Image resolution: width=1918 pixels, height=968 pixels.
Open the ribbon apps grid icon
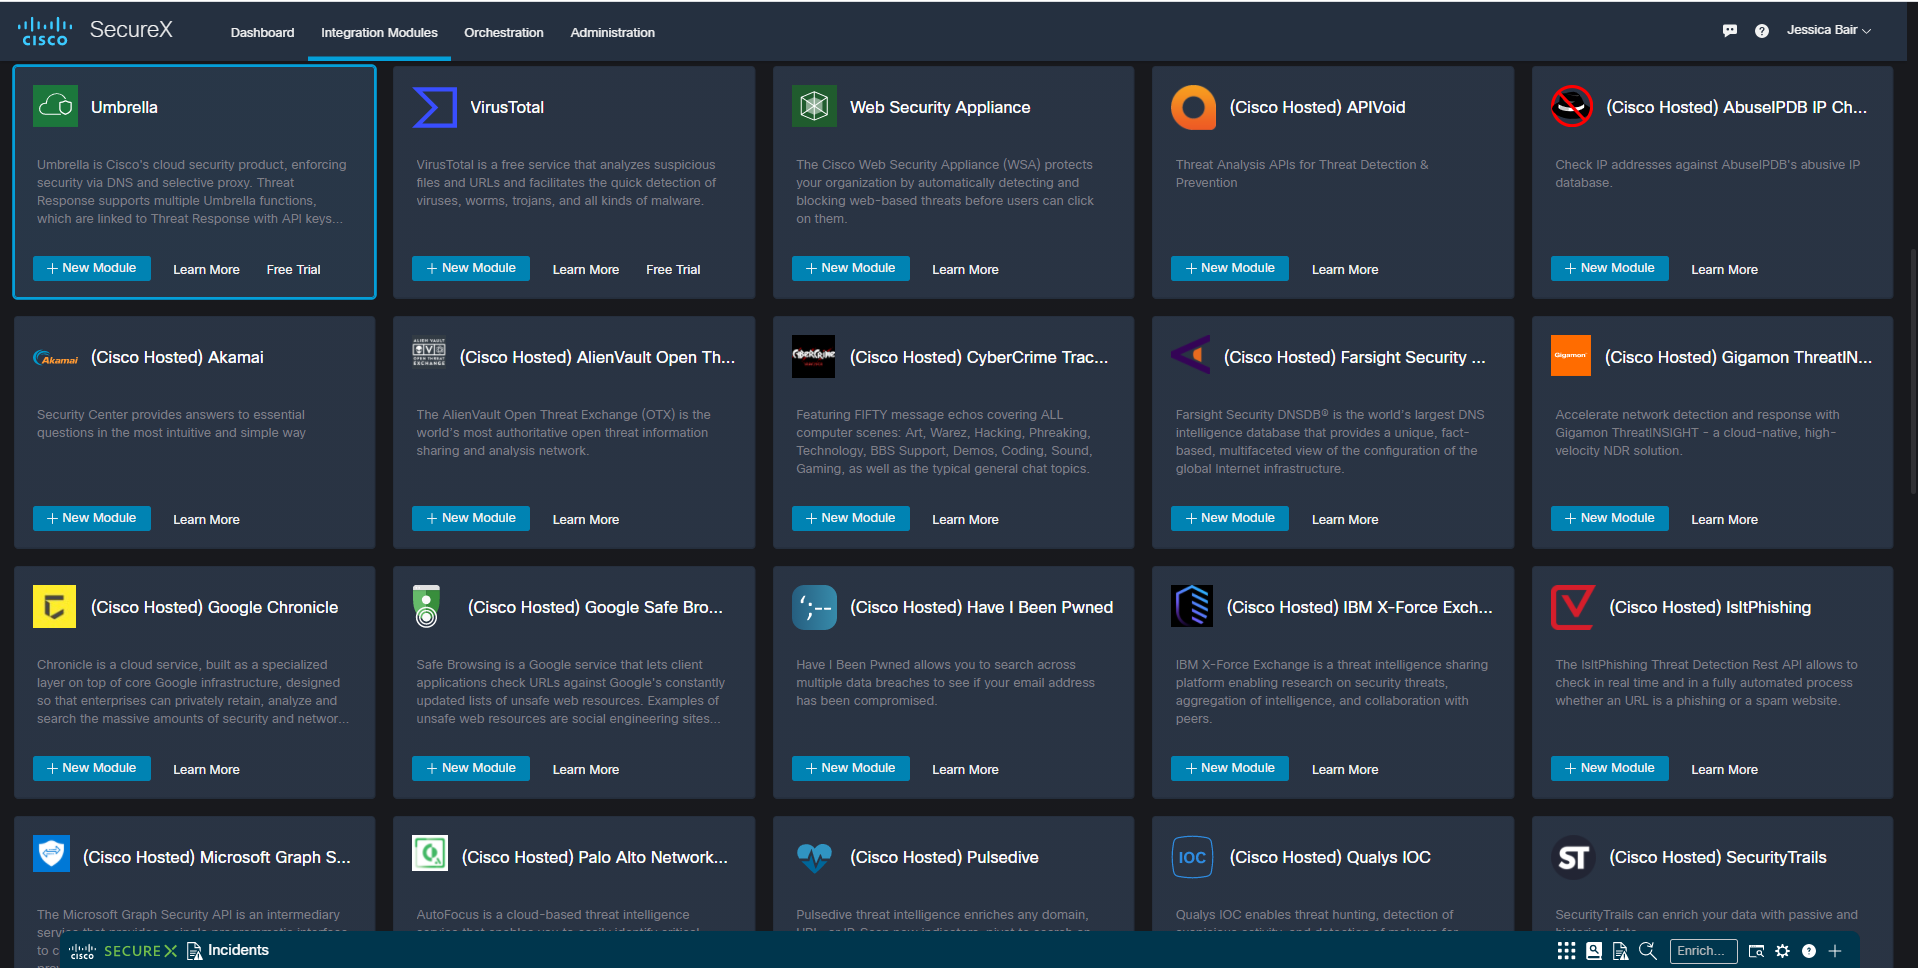(1566, 951)
